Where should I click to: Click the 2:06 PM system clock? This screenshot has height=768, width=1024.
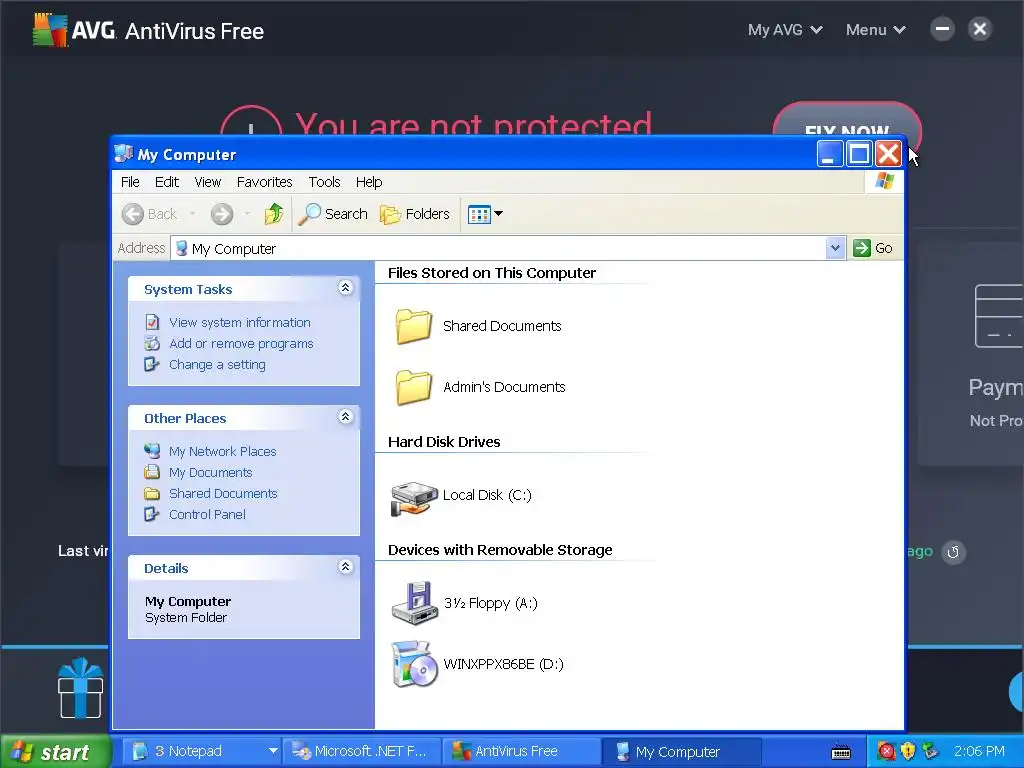tap(979, 752)
